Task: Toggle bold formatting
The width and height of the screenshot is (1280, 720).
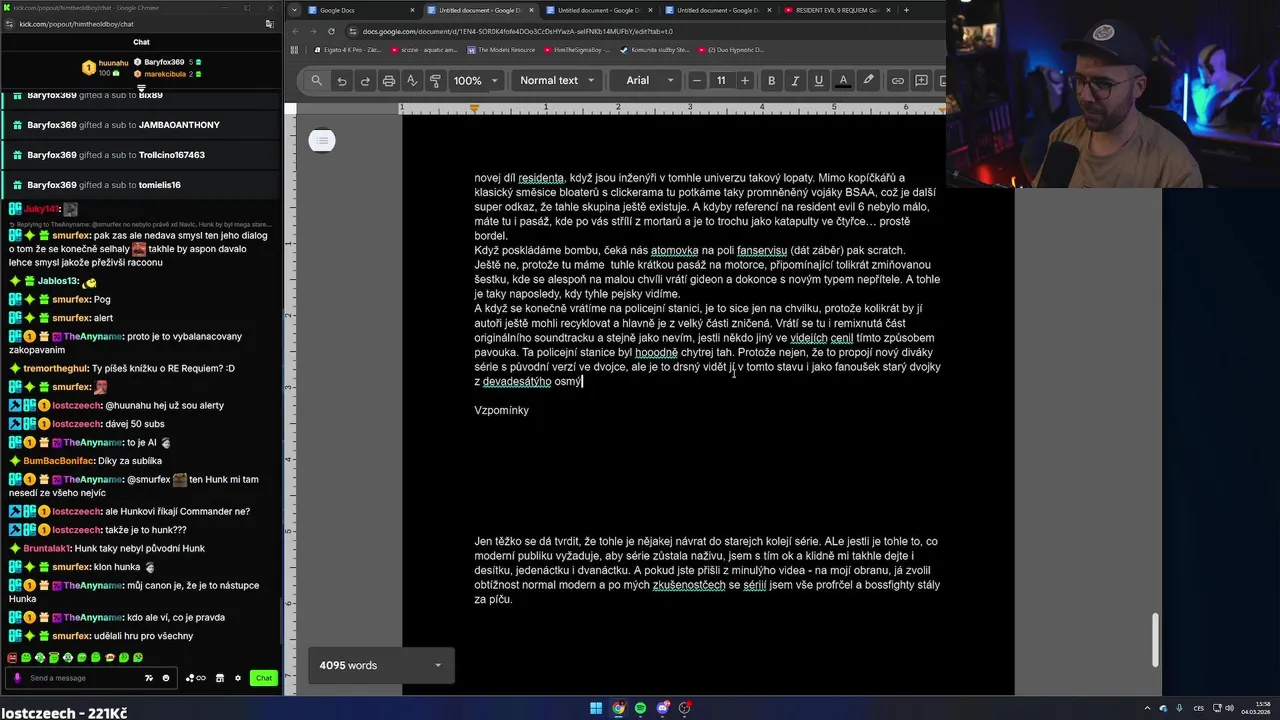Action: pos(771,81)
